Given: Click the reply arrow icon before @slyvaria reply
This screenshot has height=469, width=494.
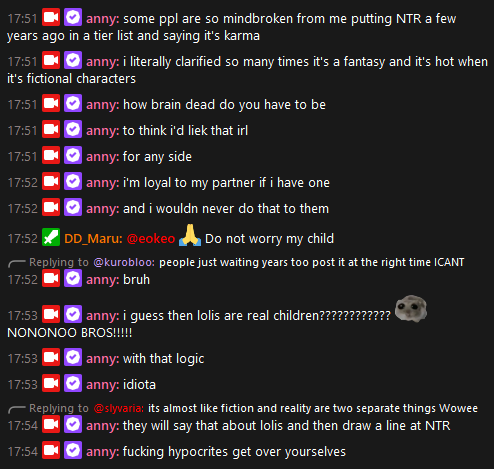Looking at the screenshot, I should tap(17, 409).
